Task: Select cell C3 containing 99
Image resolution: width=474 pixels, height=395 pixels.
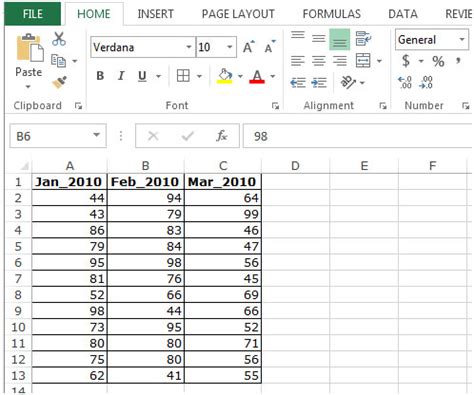Action: coord(223,214)
